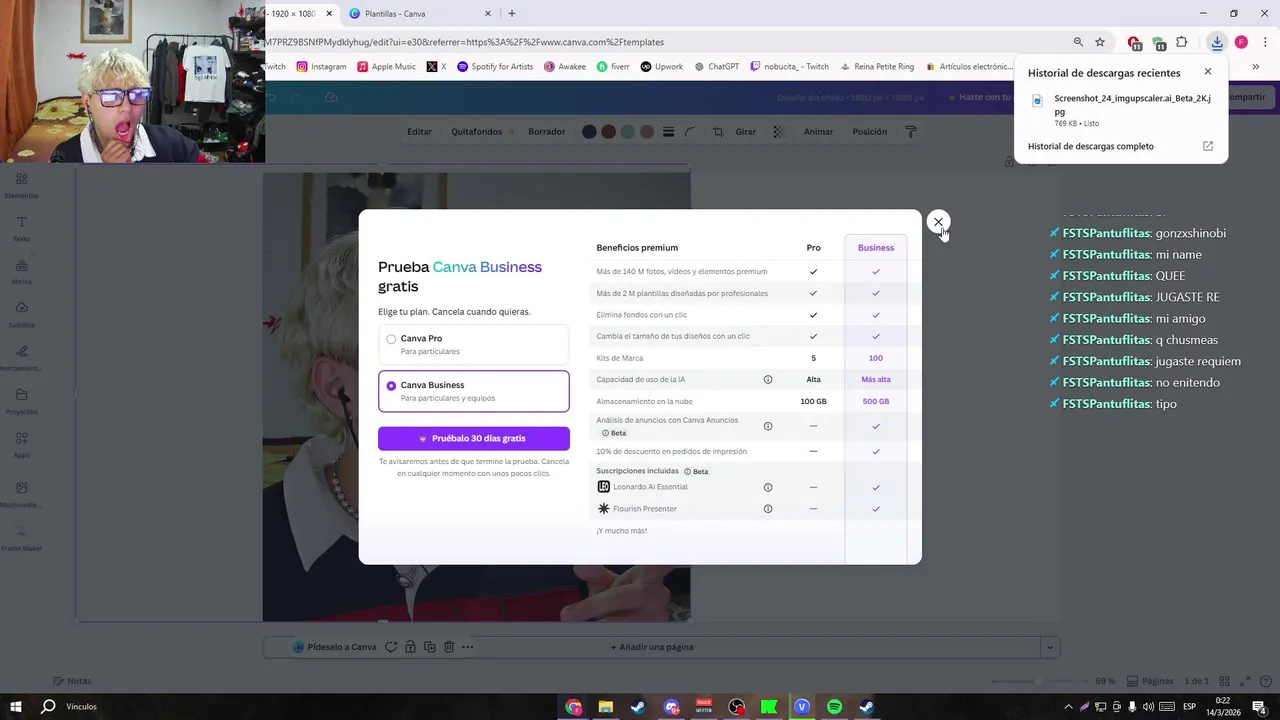Viewport: 1280px width, 720px height.
Task: Click Posición in the Canva toolbar
Action: click(x=870, y=132)
